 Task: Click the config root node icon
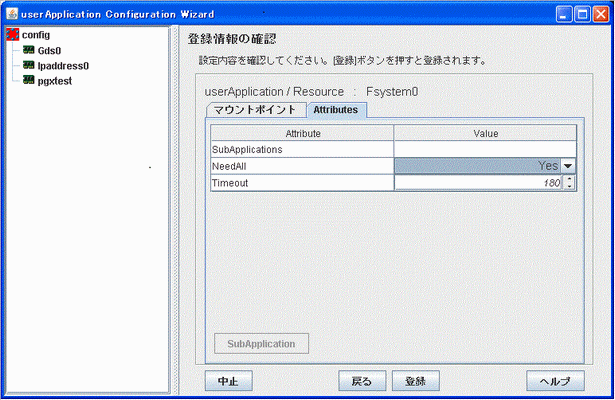click(x=13, y=35)
